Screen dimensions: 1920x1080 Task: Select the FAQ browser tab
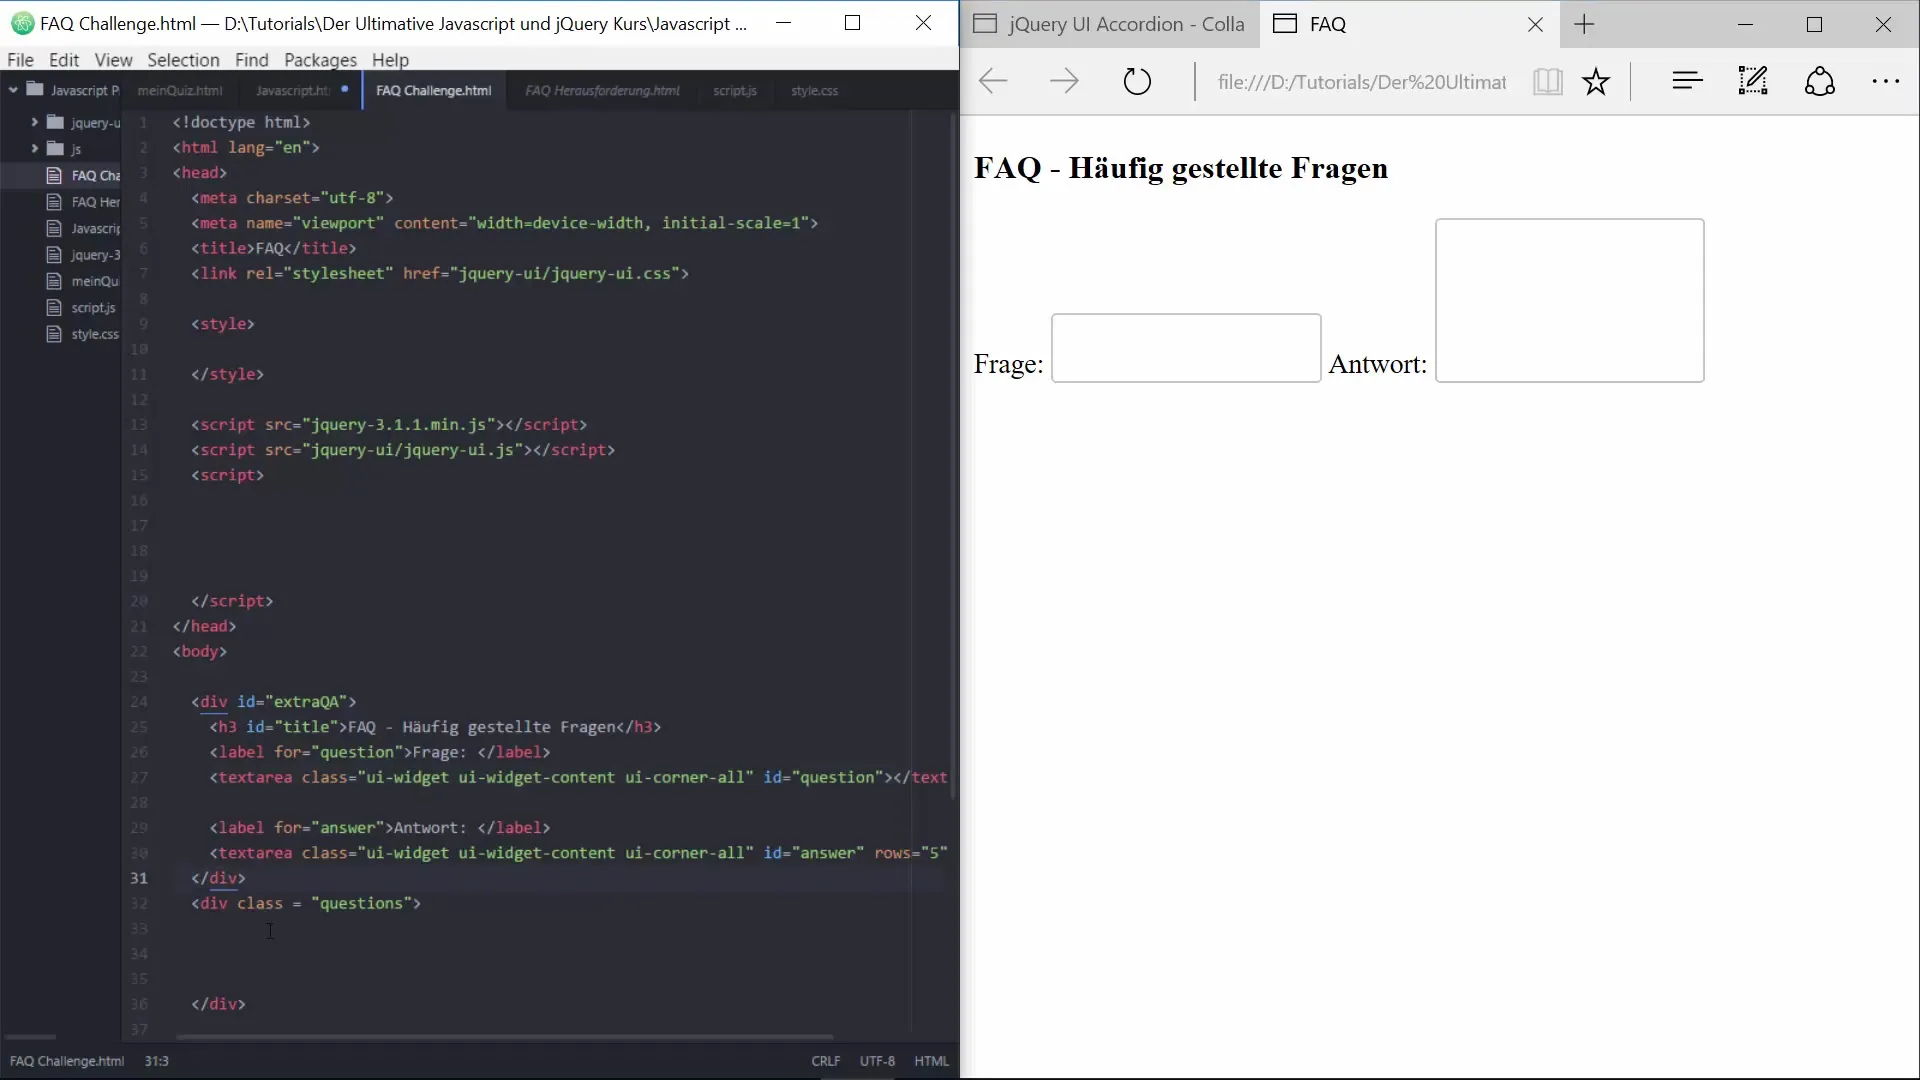pyautogui.click(x=1410, y=25)
